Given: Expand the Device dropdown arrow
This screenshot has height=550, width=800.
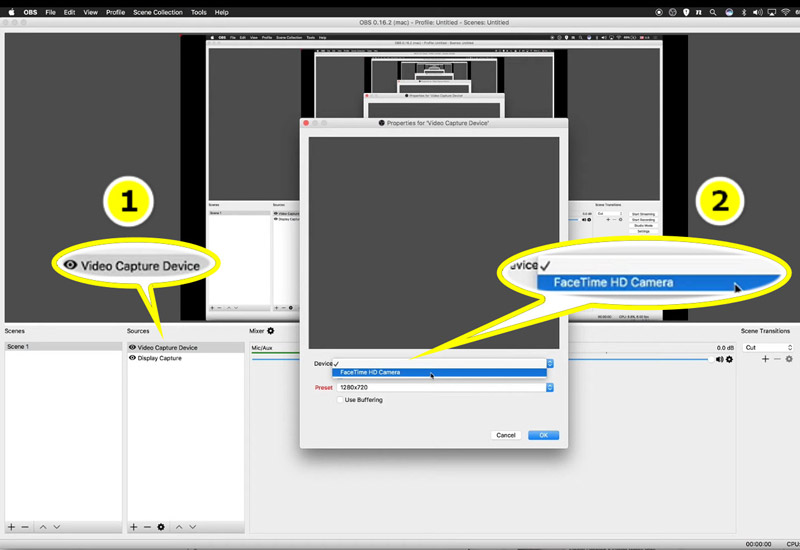Looking at the screenshot, I should tap(549, 364).
